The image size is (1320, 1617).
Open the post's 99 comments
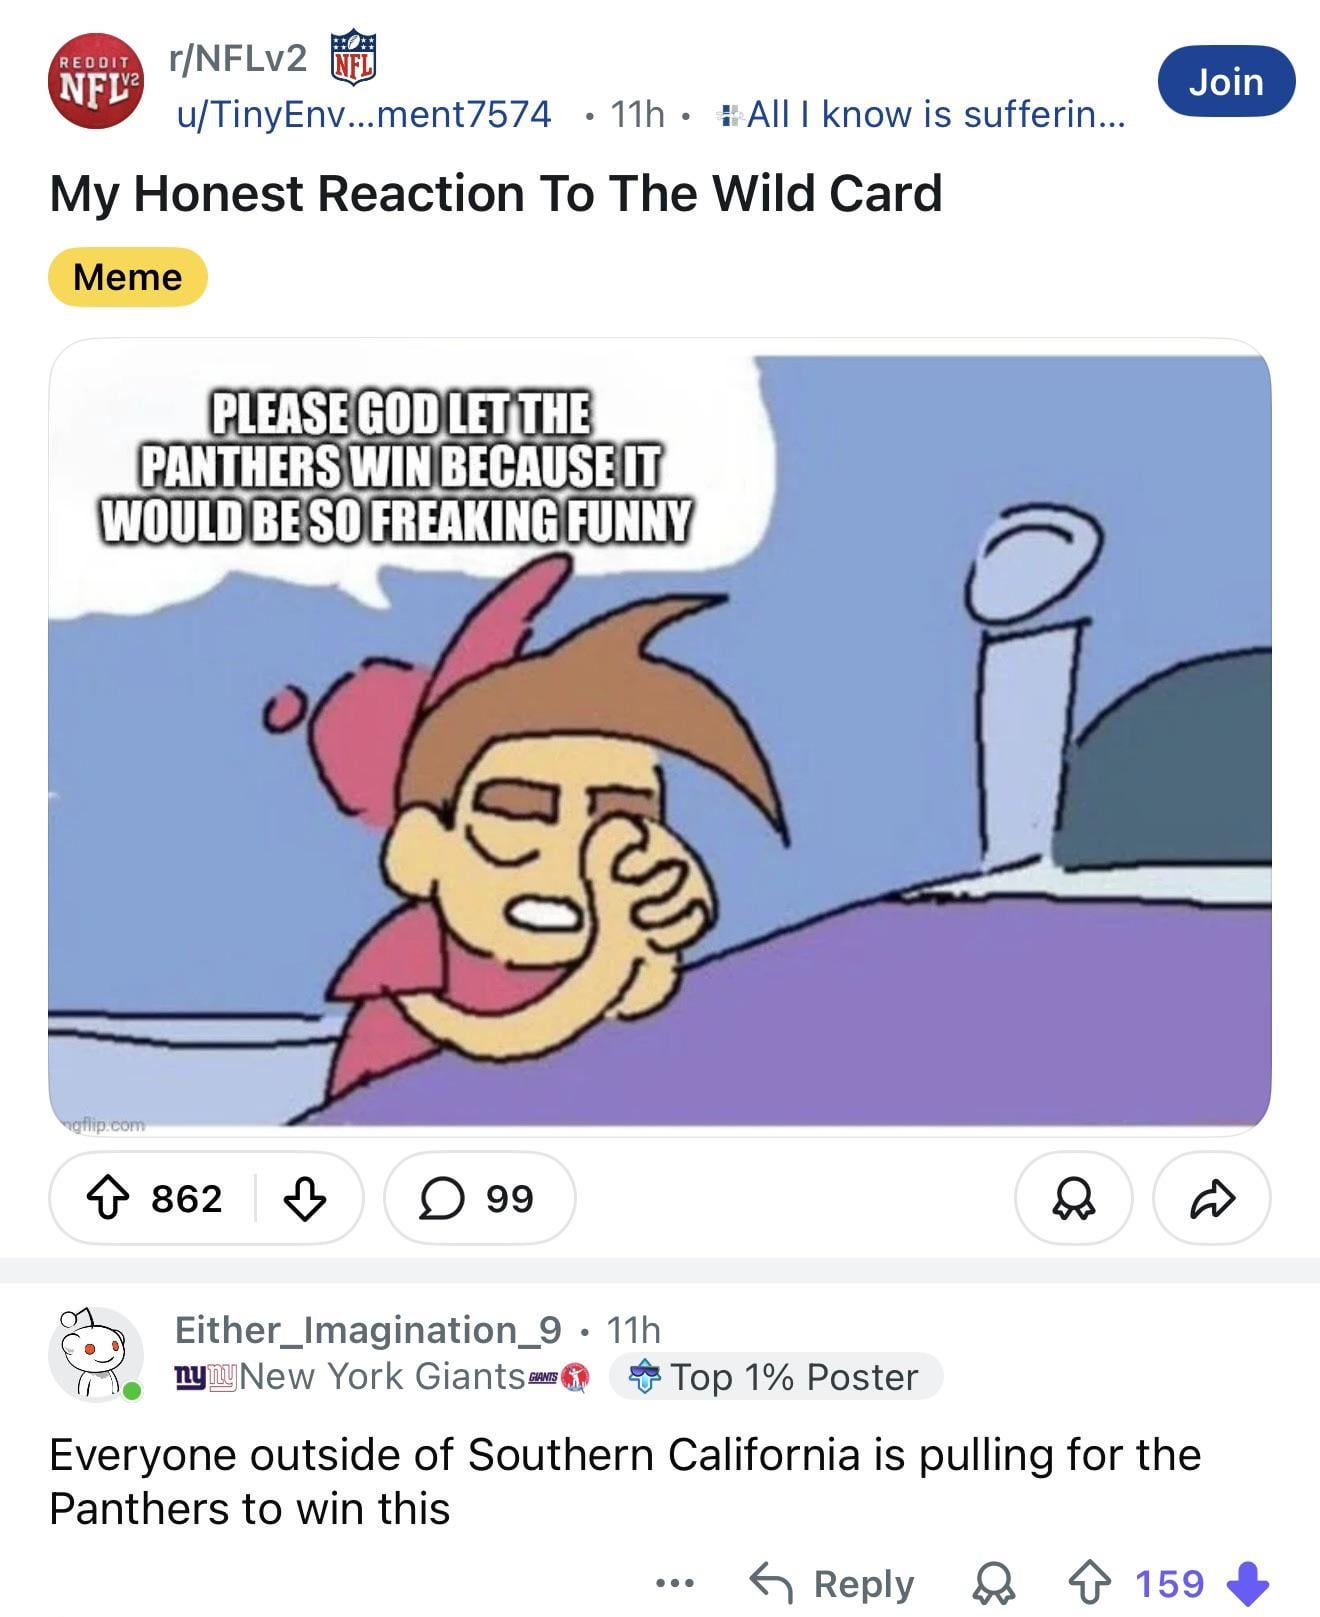point(479,1198)
